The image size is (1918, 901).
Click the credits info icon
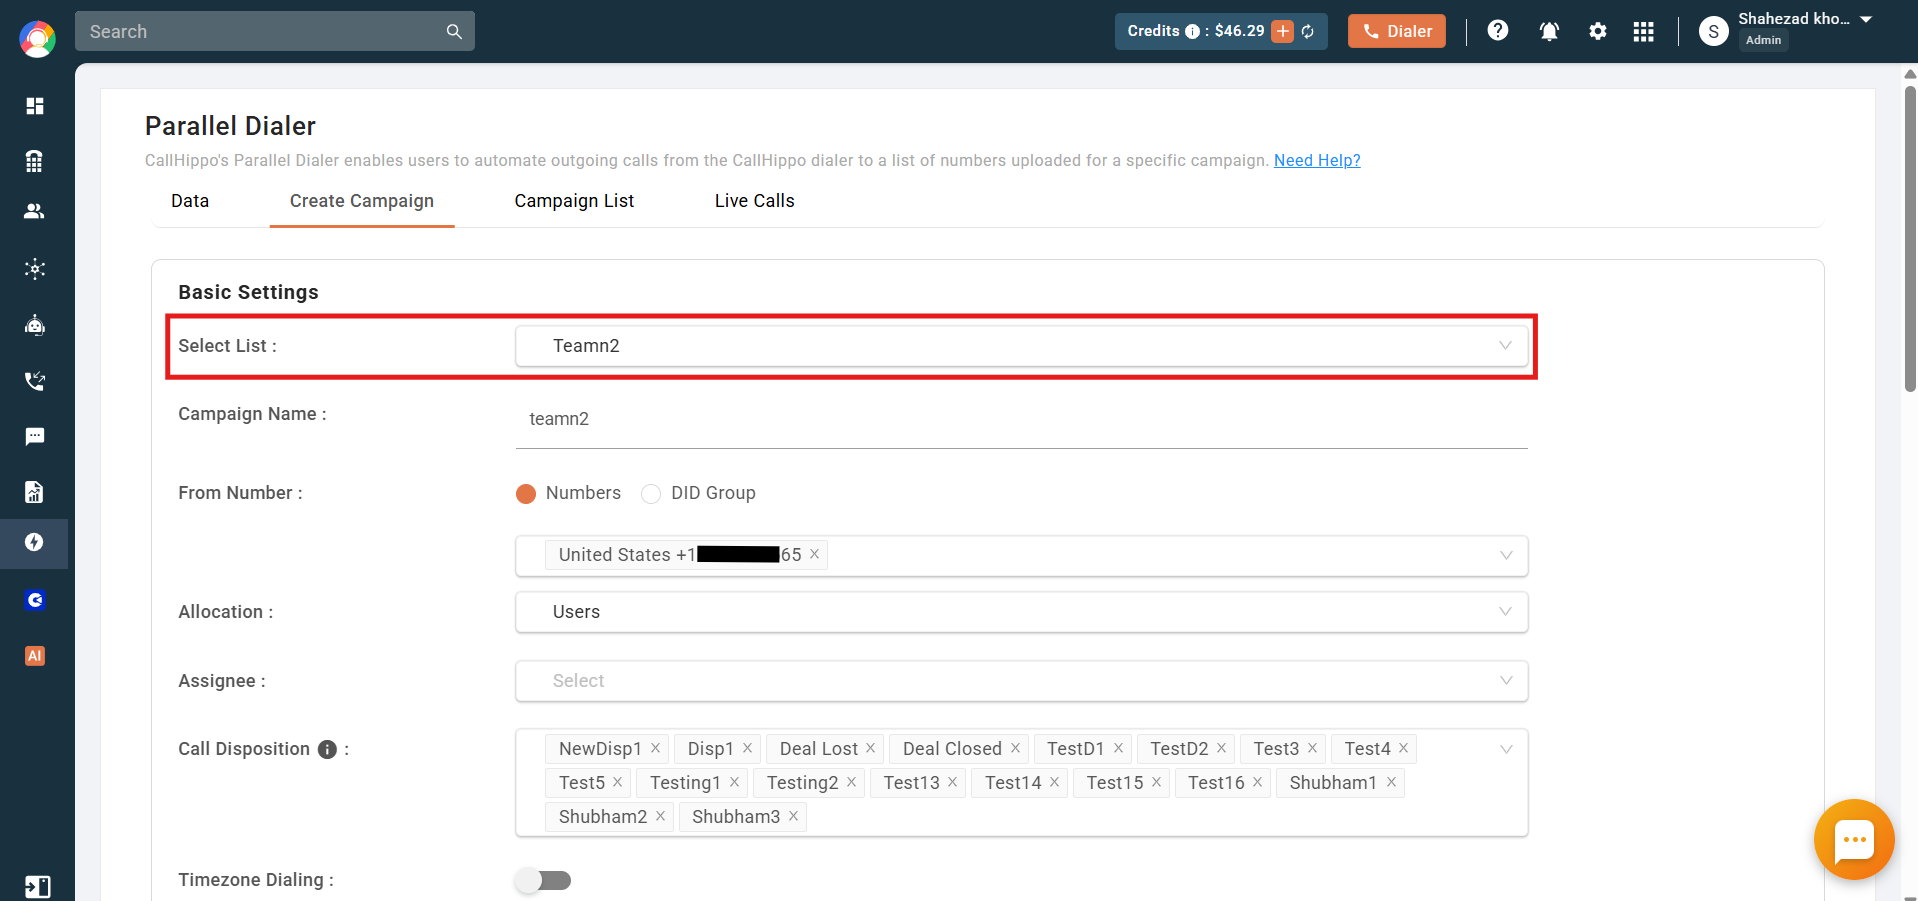1192,32
